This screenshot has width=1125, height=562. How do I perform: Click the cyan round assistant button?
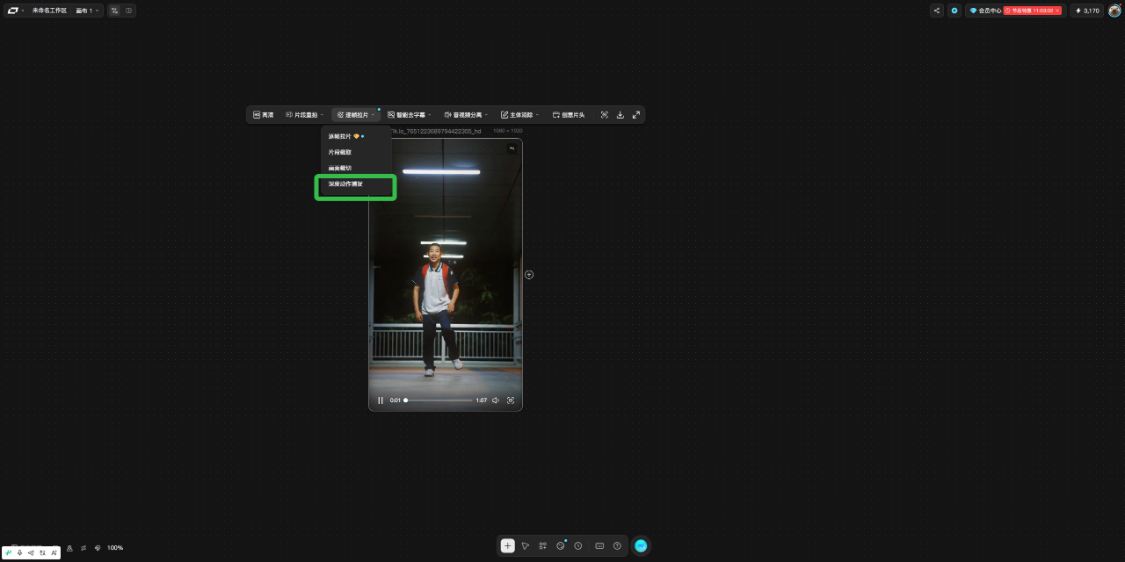tap(641, 545)
